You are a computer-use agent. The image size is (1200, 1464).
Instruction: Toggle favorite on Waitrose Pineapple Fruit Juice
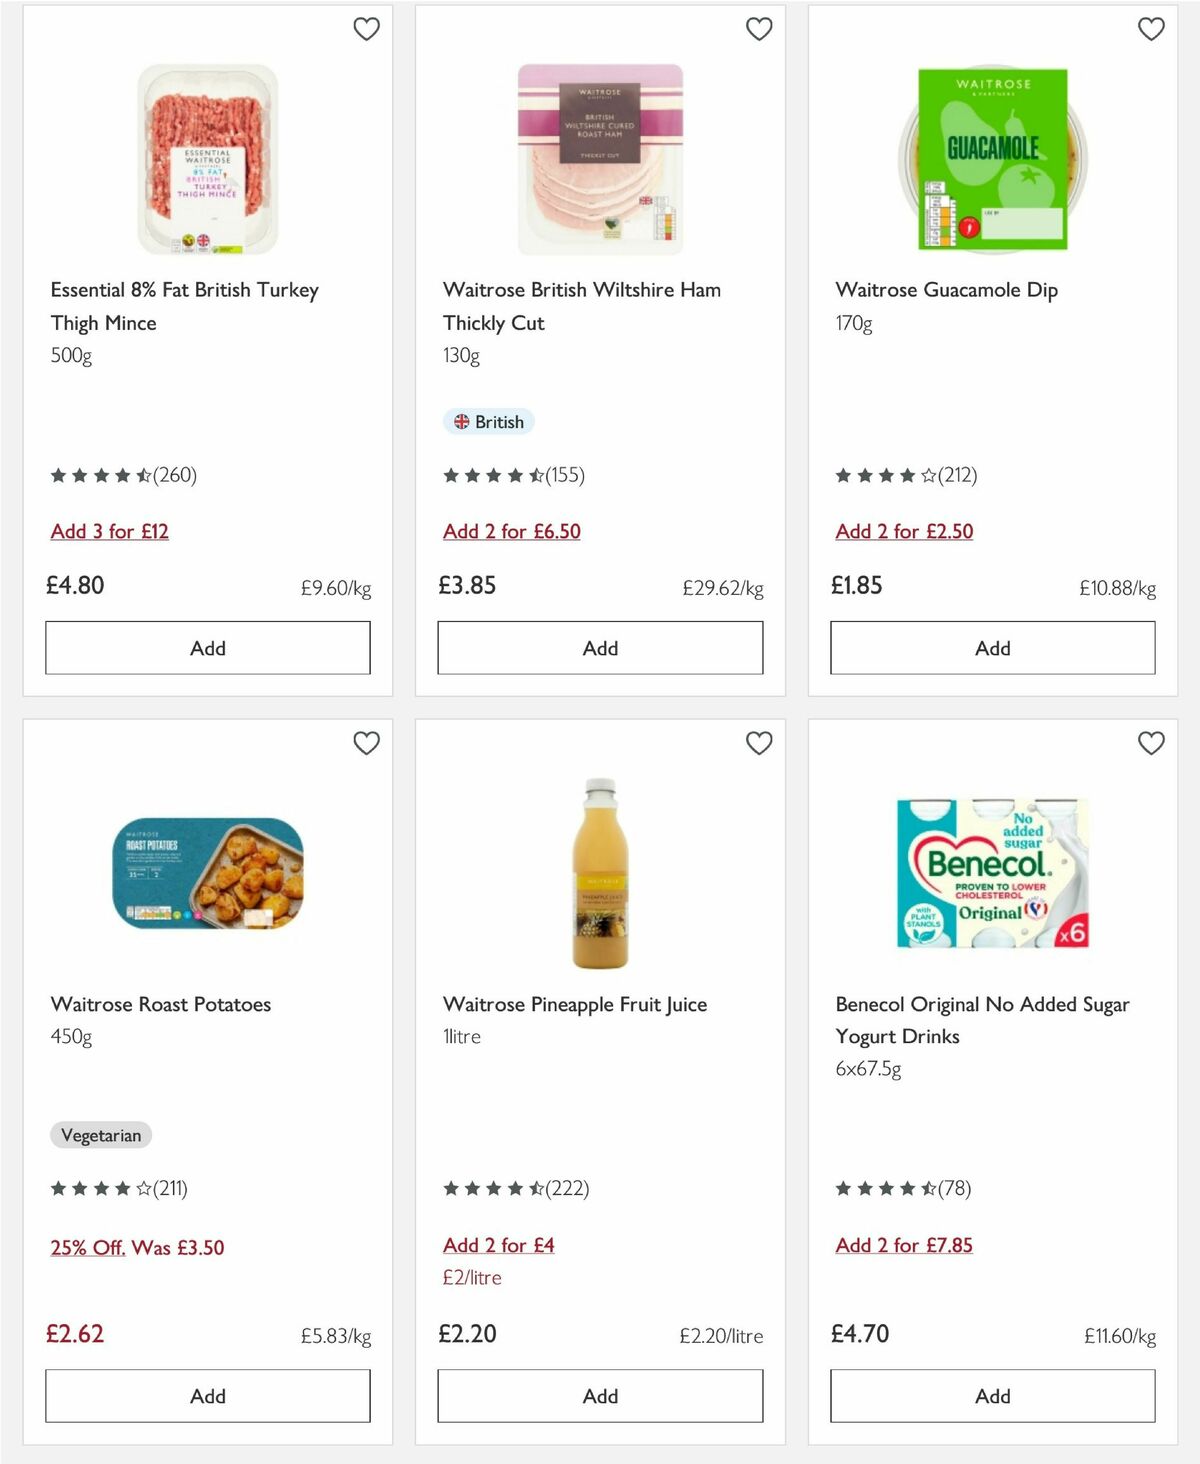tap(759, 744)
